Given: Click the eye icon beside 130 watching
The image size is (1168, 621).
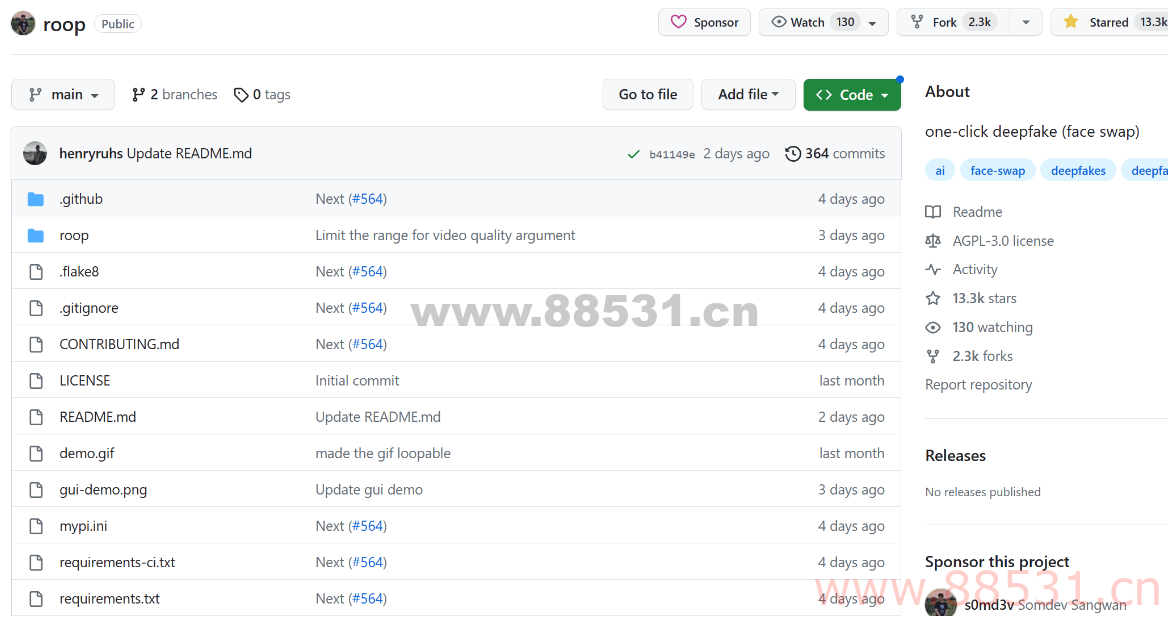Looking at the screenshot, I should 933,328.
